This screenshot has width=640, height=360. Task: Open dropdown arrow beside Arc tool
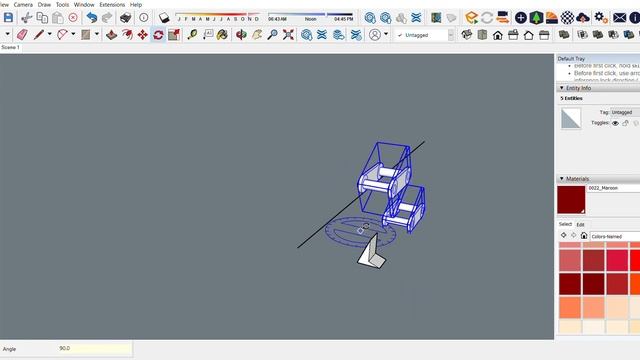(x=73, y=34)
